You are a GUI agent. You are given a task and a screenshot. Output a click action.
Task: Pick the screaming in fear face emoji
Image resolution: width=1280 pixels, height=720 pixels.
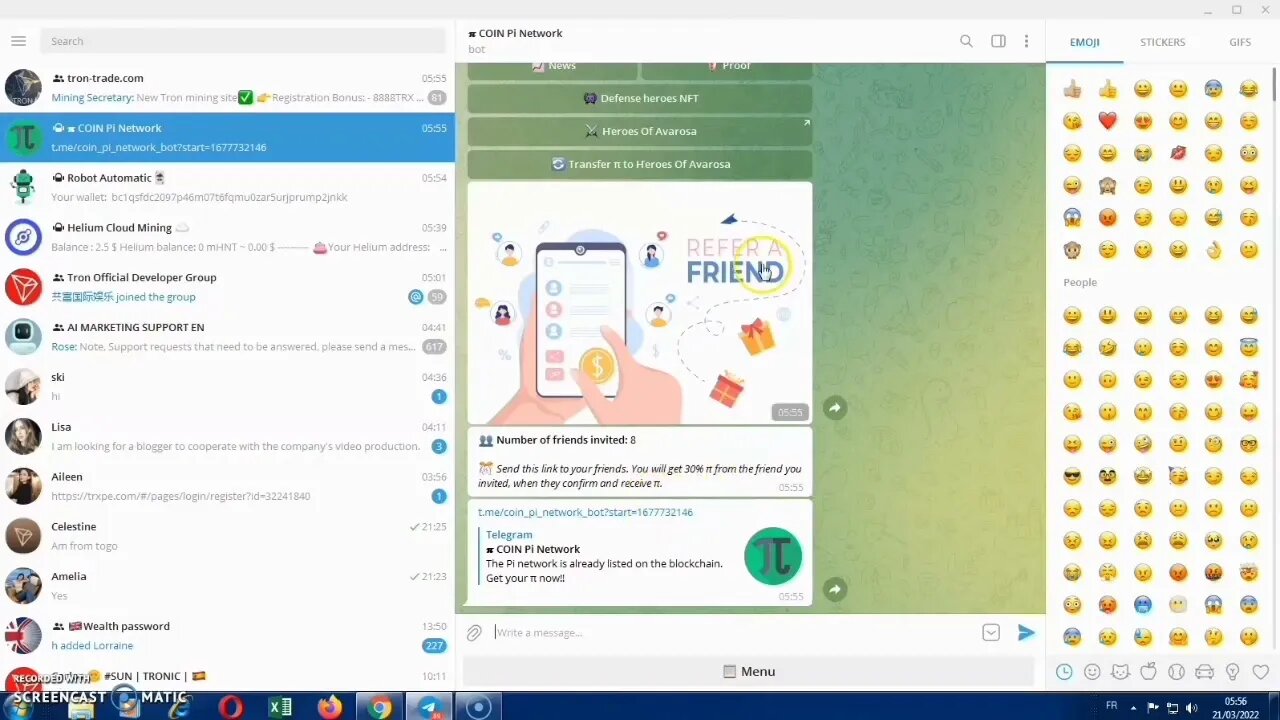[x=1072, y=217]
